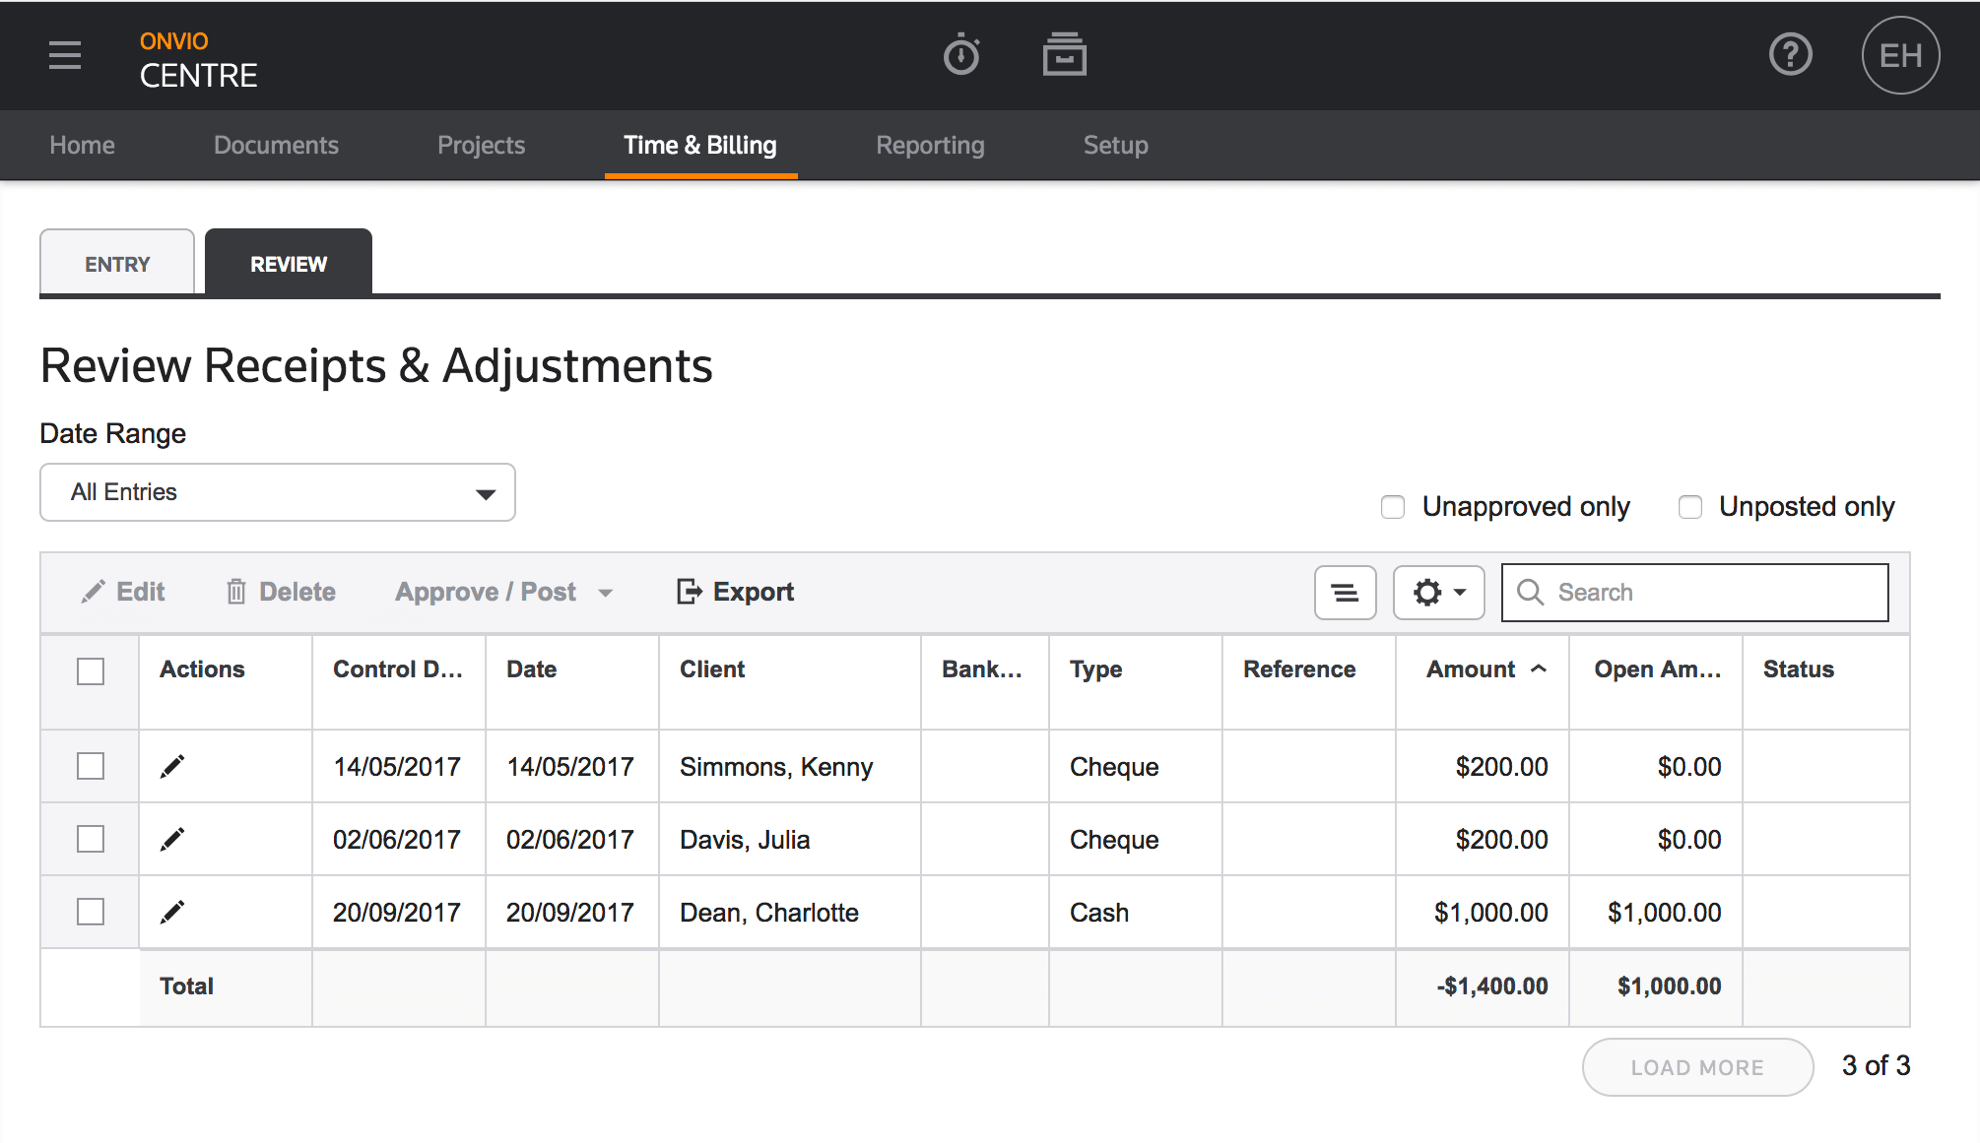Enable the Unposted only filter
Viewport: 1980px width, 1143px height.
pyautogui.click(x=1689, y=507)
